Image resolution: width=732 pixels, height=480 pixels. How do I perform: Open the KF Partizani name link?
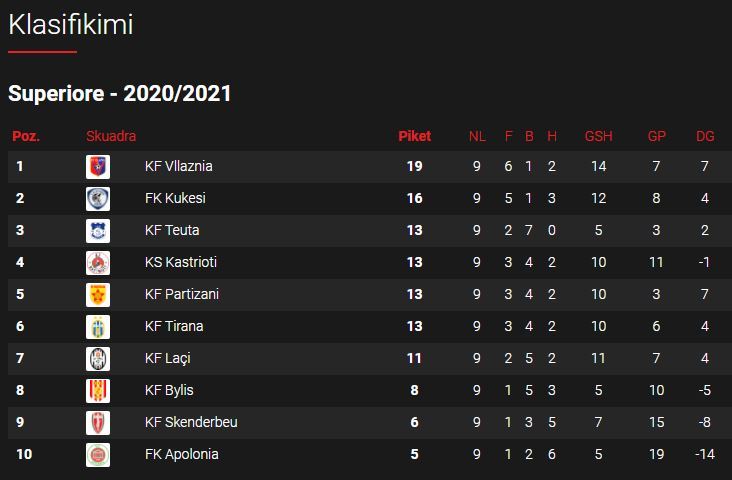181,295
